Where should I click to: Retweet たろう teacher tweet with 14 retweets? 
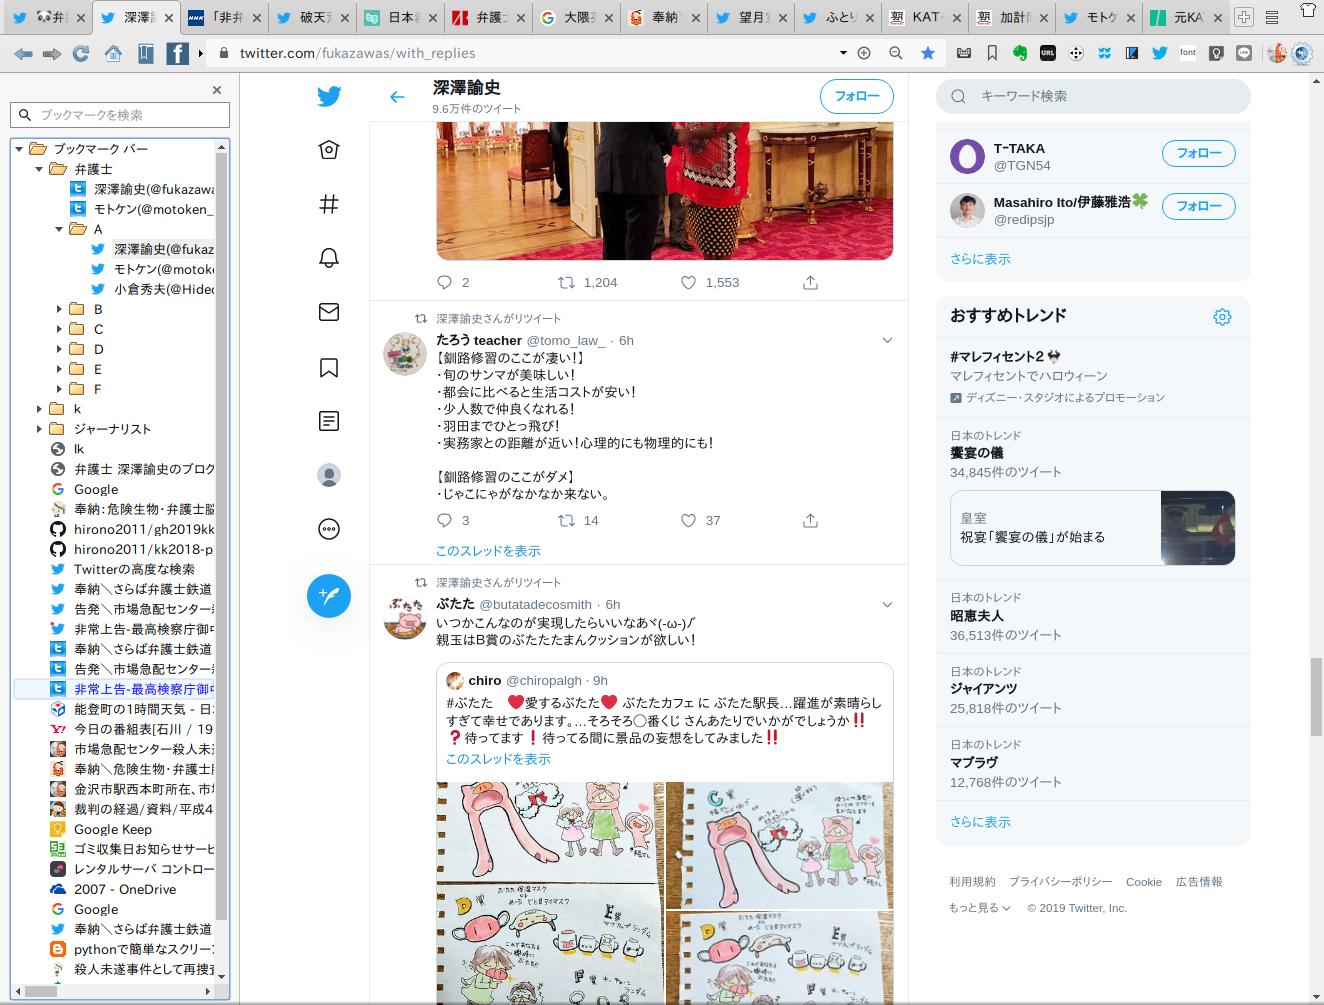click(x=566, y=520)
